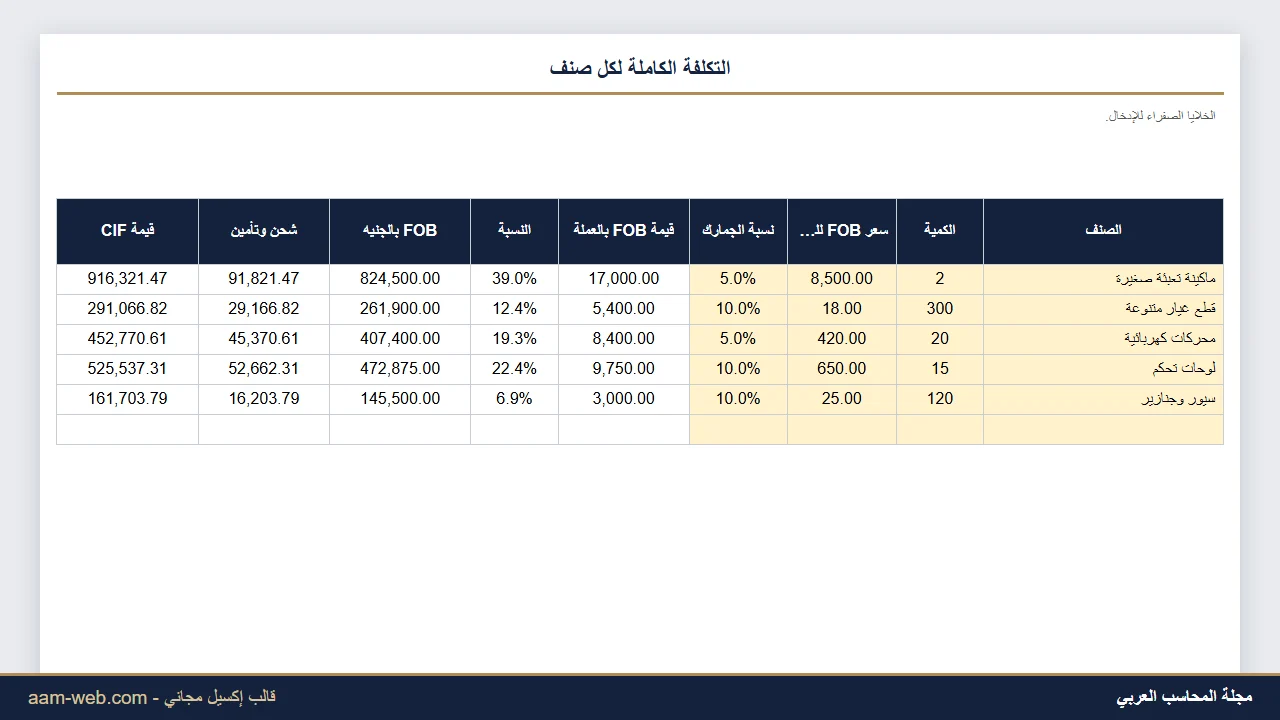Screen dimensions: 1280x720
Task: Select shipping cell 16,203.79
Action: coord(264,399)
